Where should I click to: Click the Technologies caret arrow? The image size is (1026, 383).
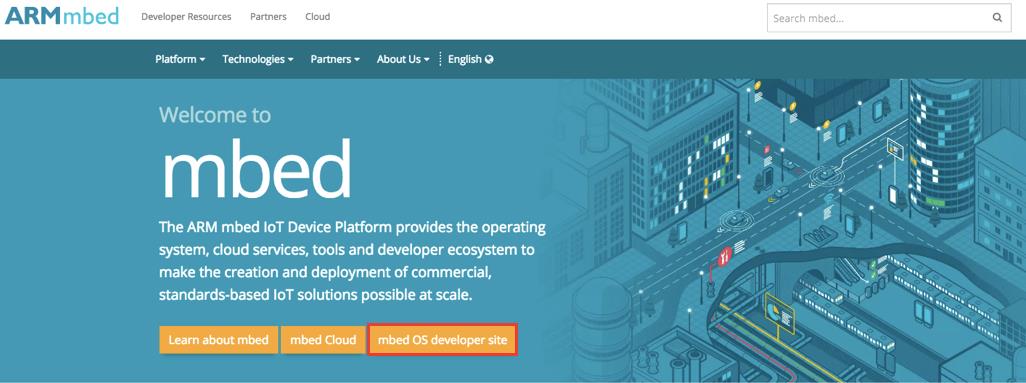pyautogui.click(x=291, y=60)
